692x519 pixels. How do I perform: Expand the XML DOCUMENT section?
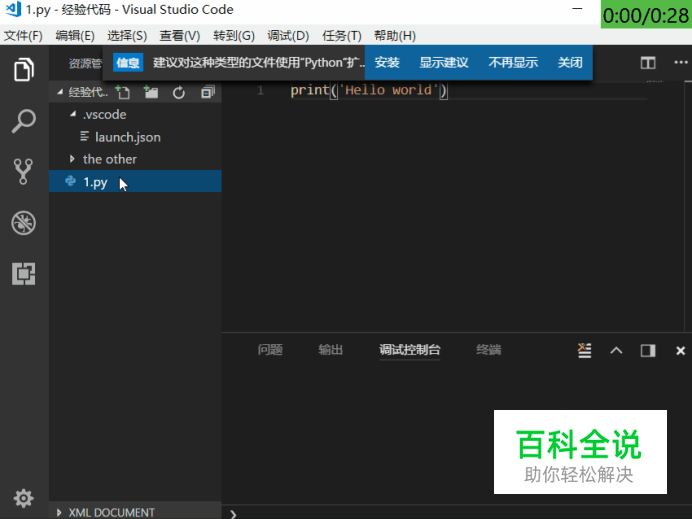pyautogui.click(x=59, y=512)
